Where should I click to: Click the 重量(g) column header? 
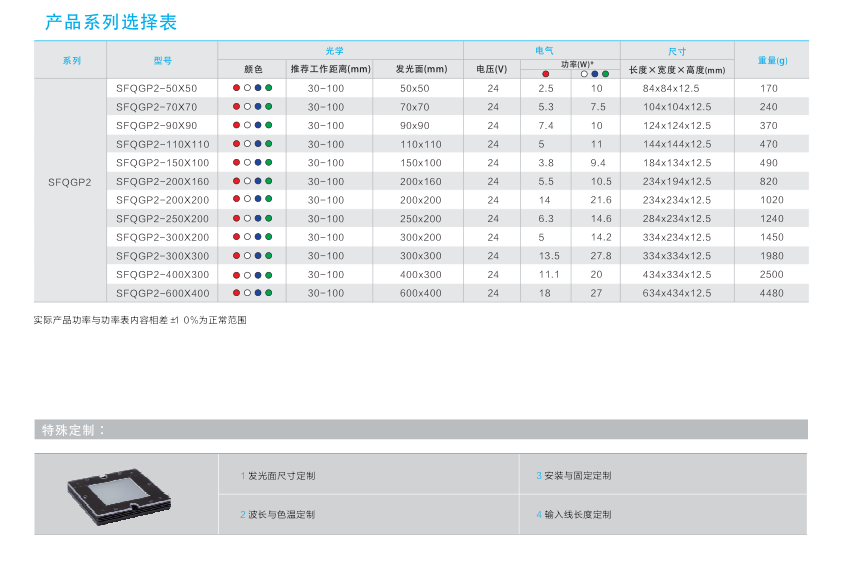coord(772,60)
